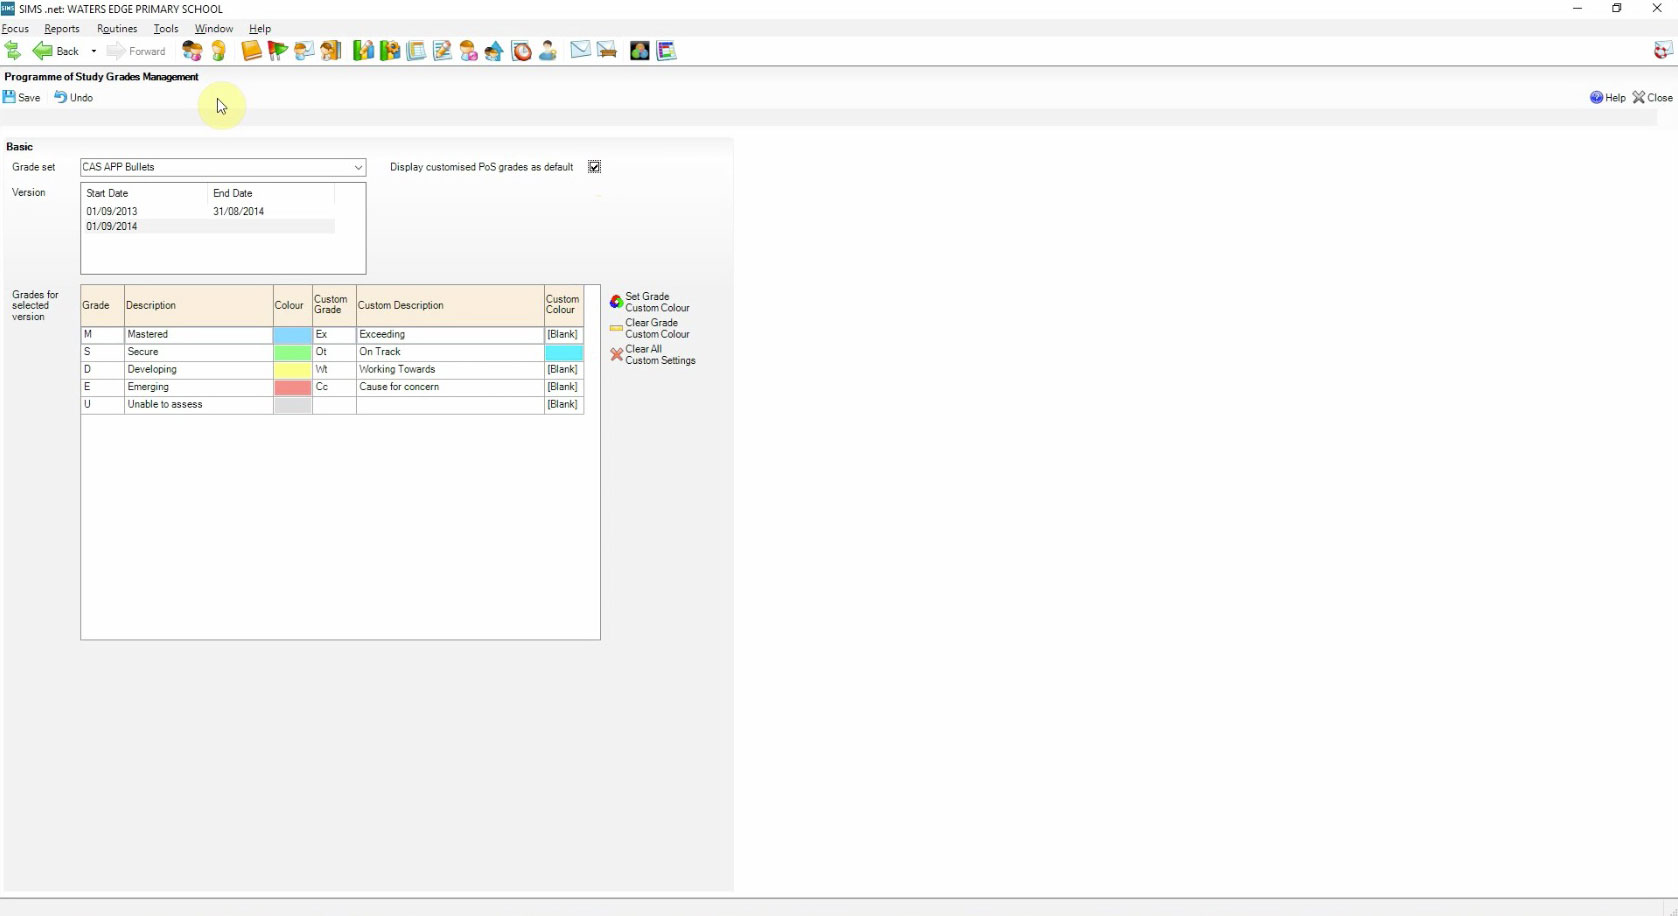
Task: Click Set Grade Custom Colour
Action: [650, 302]
